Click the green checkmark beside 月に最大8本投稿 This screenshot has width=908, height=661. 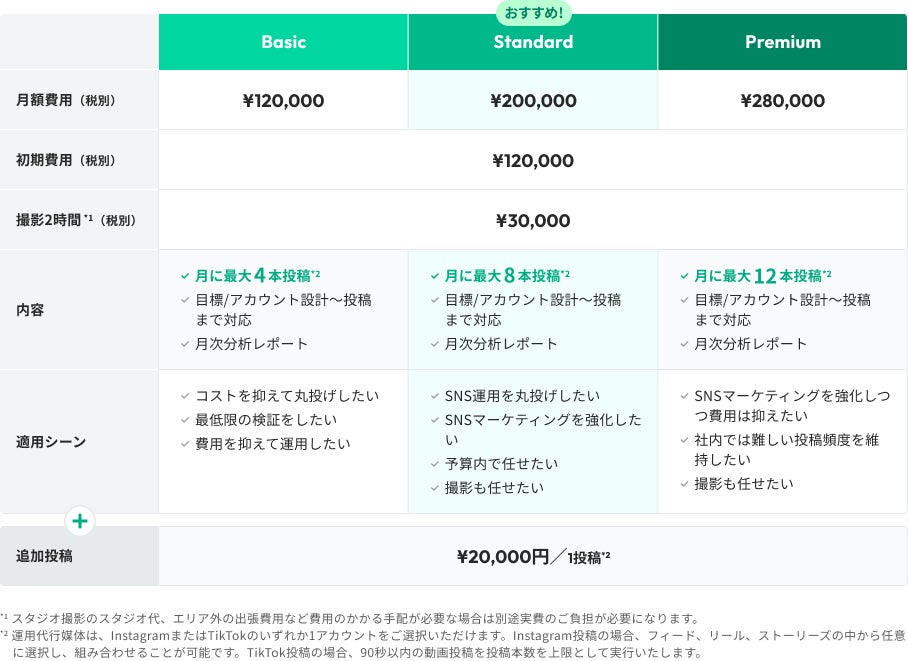click(435, 276)
